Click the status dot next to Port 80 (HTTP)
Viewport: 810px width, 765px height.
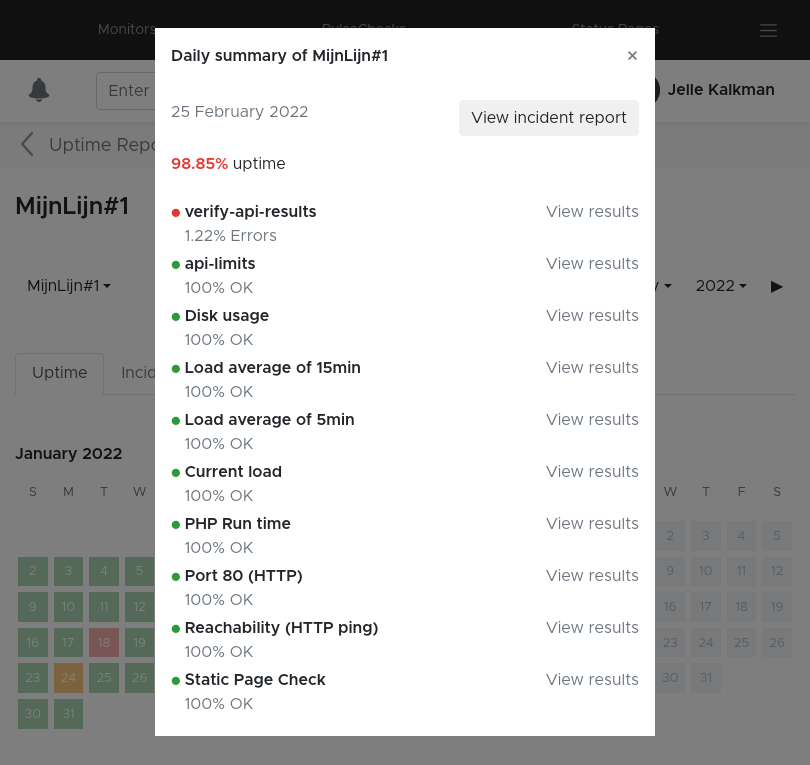click(176, 576)
